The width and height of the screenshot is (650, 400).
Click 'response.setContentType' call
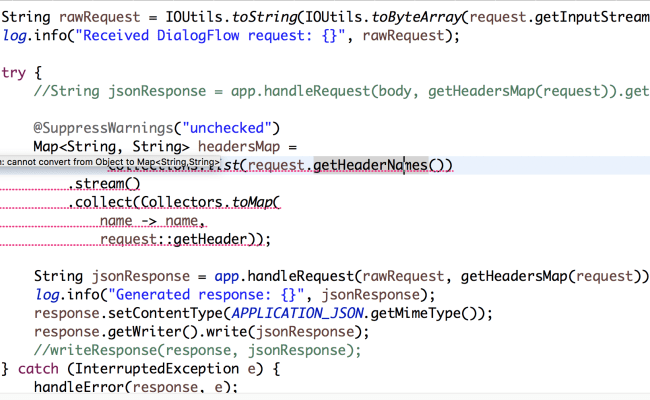click(129, 313)
